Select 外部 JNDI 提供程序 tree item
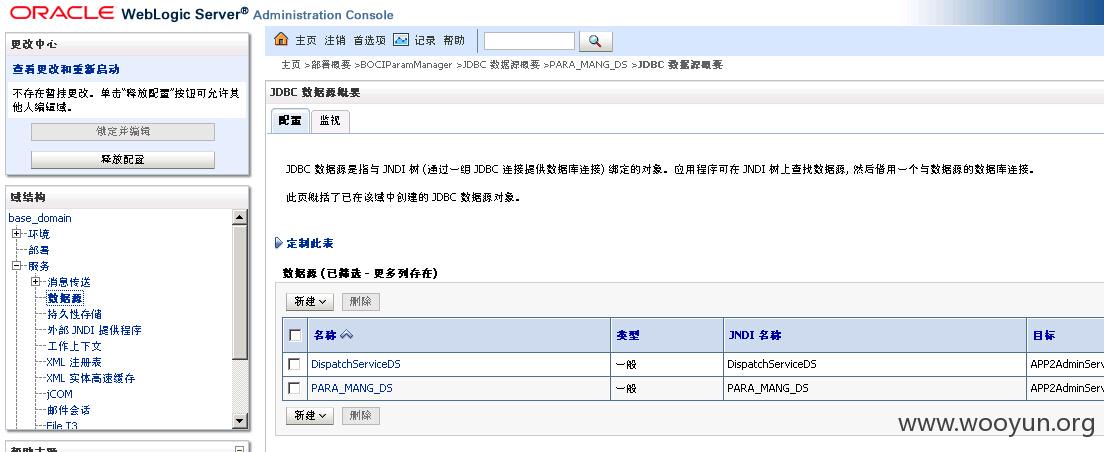Image resolution: width=1104 pixels, height=452 pixels. coord(94,330)
